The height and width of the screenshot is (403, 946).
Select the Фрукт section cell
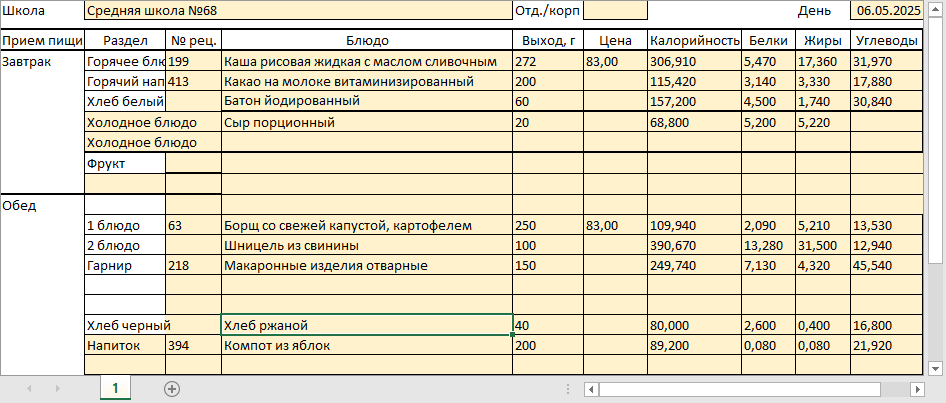pyautogui.click(x=125, y=163)
